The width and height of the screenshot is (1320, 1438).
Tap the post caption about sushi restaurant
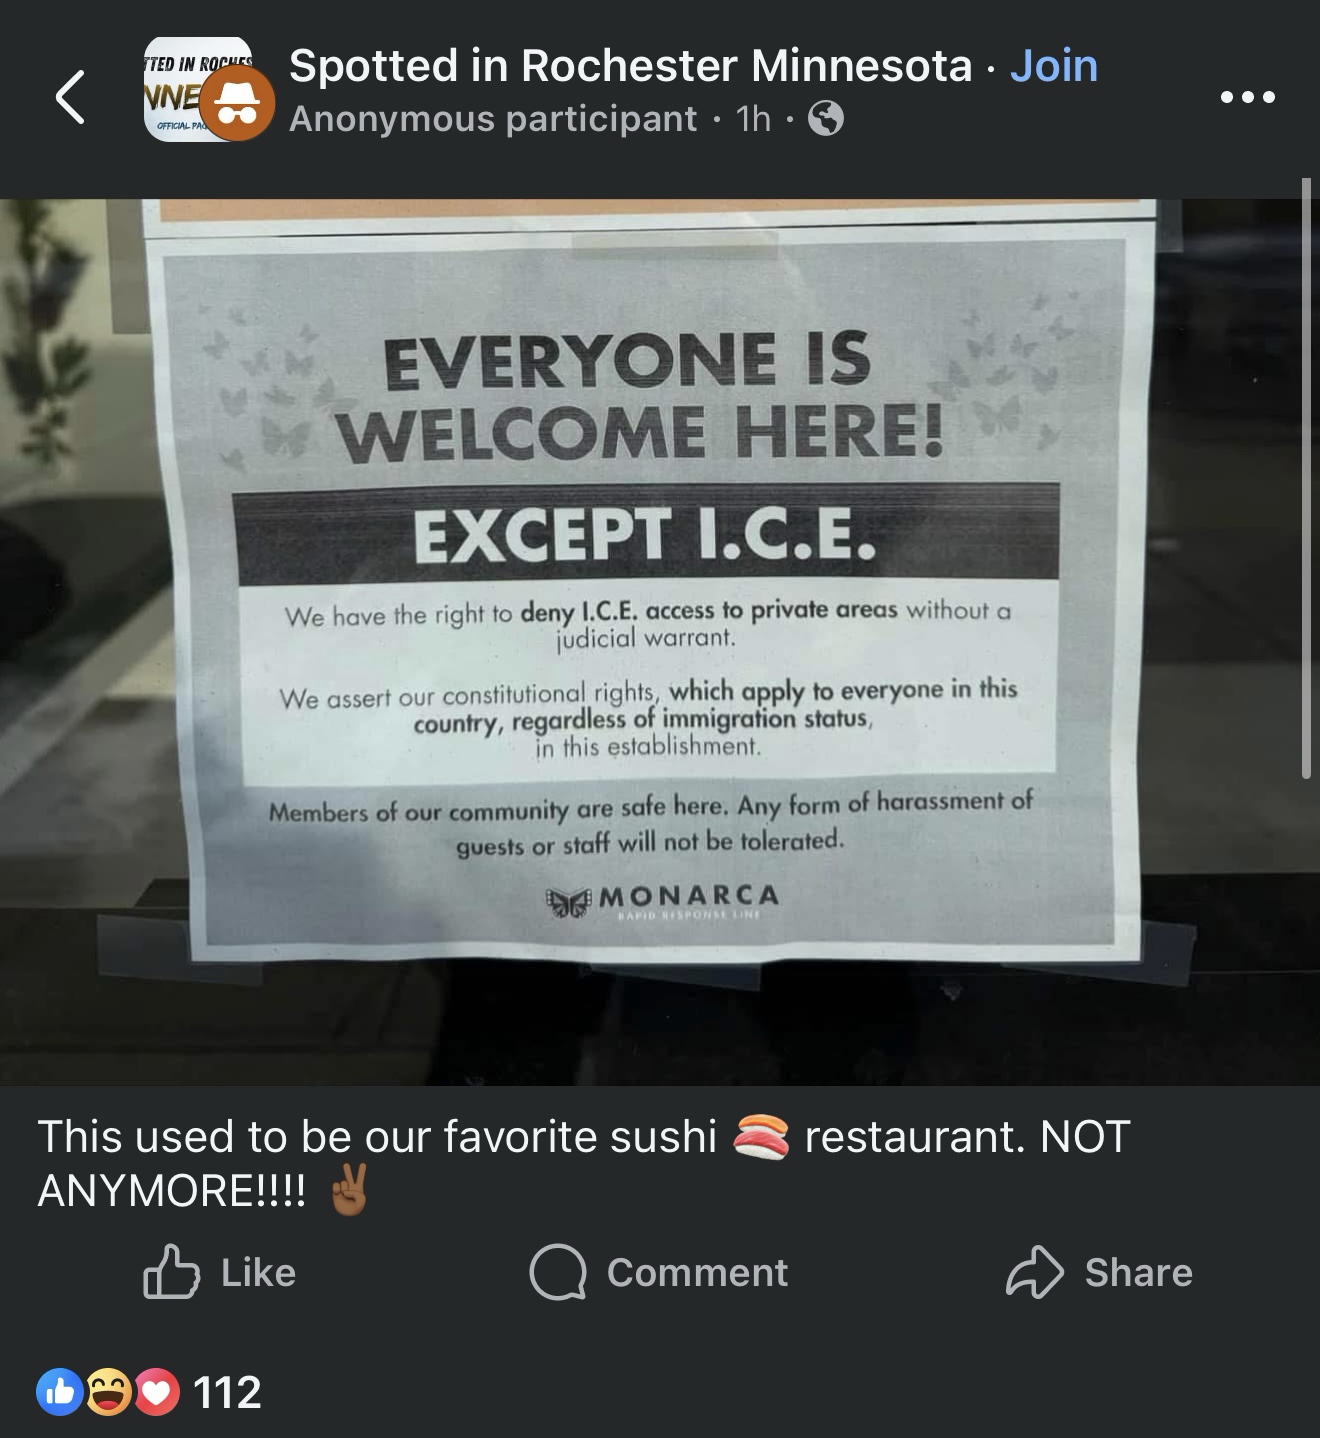click(584, 1163)
